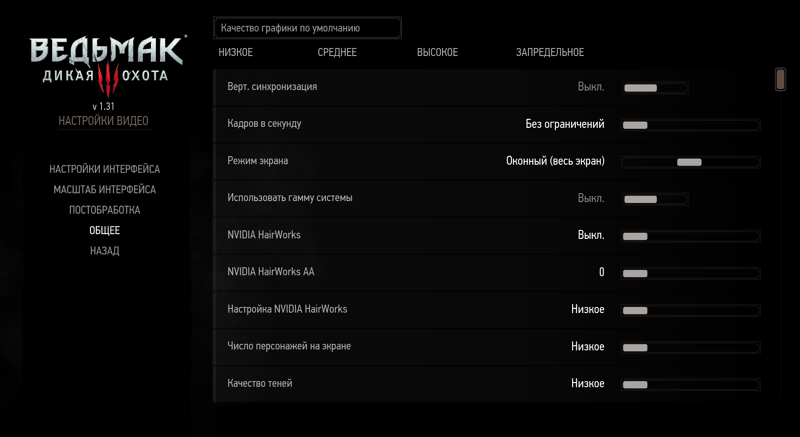Screen dimensions: 800x437
Task: Adjust Режим экрана slider
Action: coord(690,162)
